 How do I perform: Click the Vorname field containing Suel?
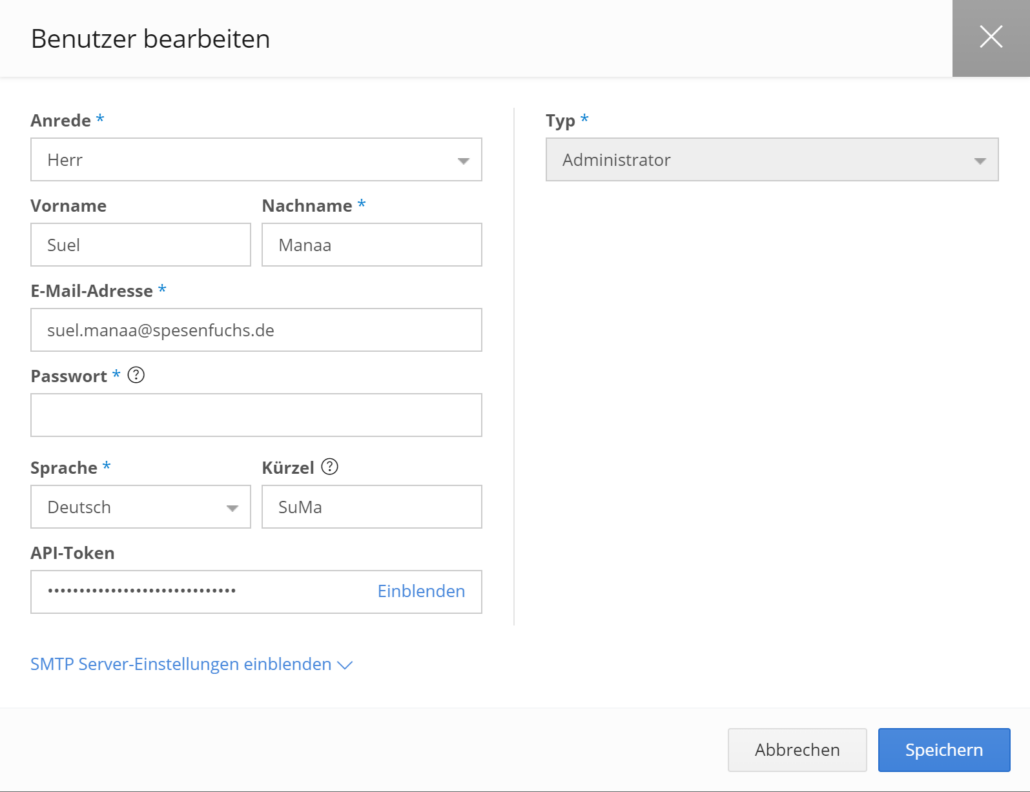point(140,244)
